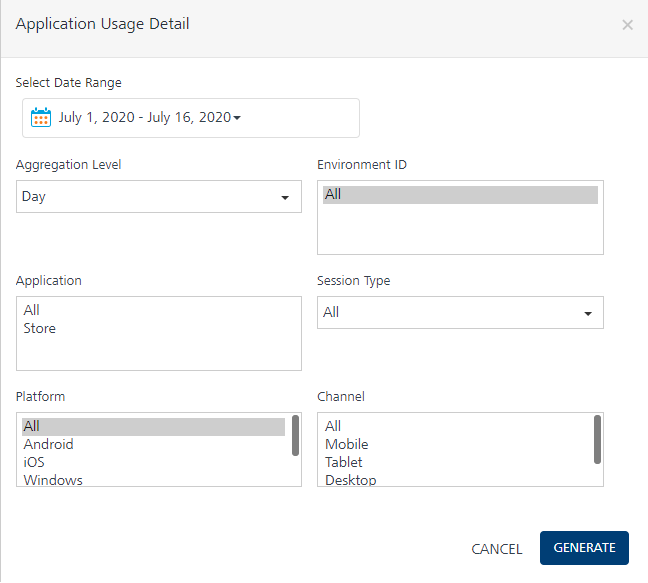Choose iOS in the Platform list
Screen dimensions: 648x583
(x=34, y=463)
